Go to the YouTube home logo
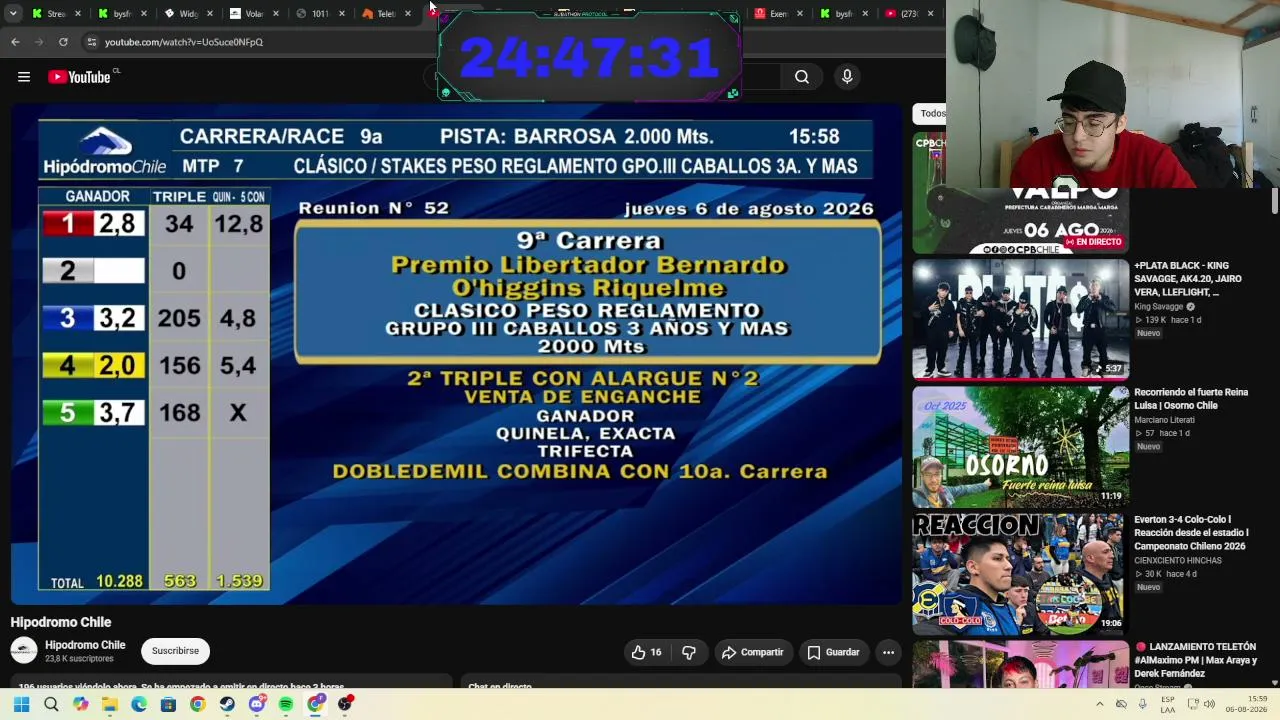The width and height of the screenshot is (1280, 720). point(79,77)
